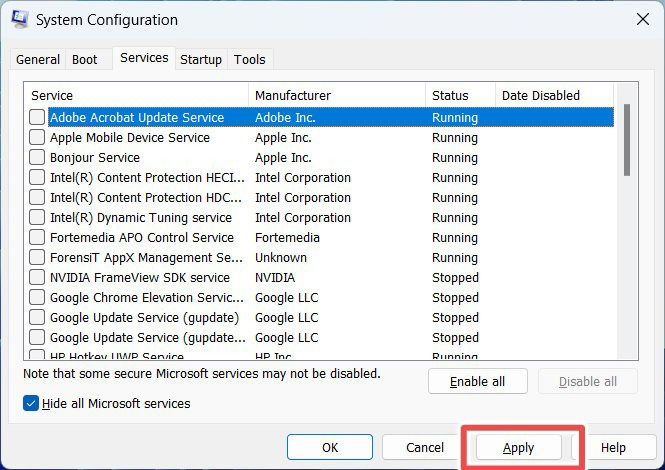The image size is (665, 470).
Task: Click the Fortemedia manufacturer cell
Action: [x=287, y=238]
